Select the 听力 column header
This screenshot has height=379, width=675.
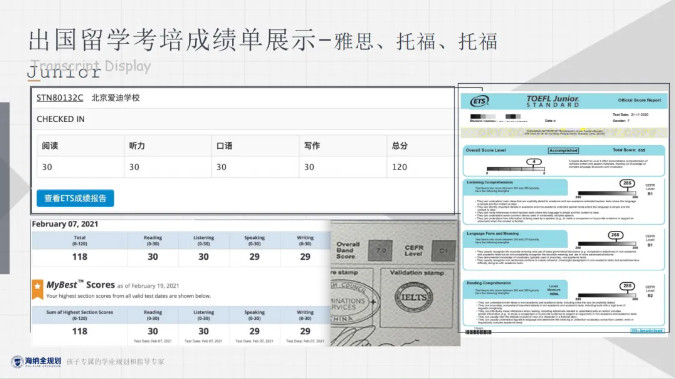[137, 146]
